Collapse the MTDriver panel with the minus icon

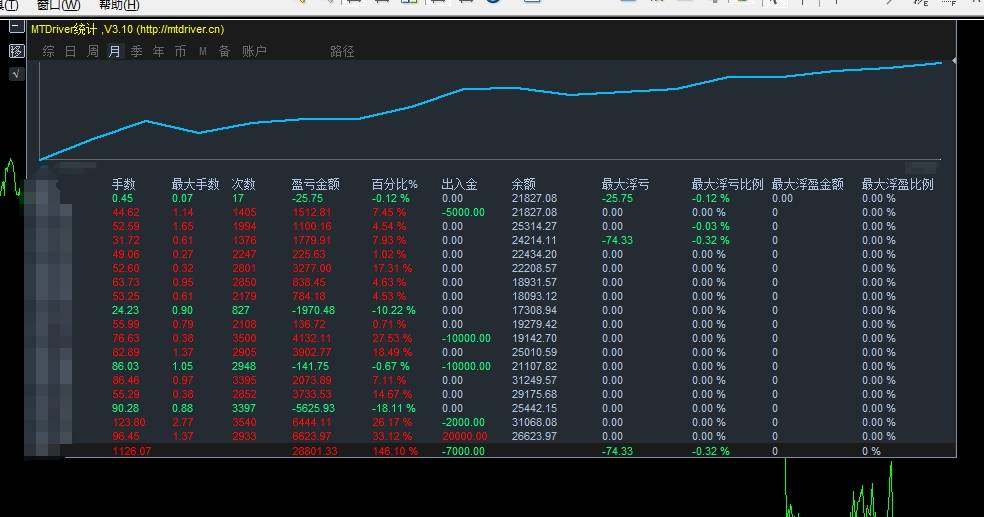tap(16, 27)
